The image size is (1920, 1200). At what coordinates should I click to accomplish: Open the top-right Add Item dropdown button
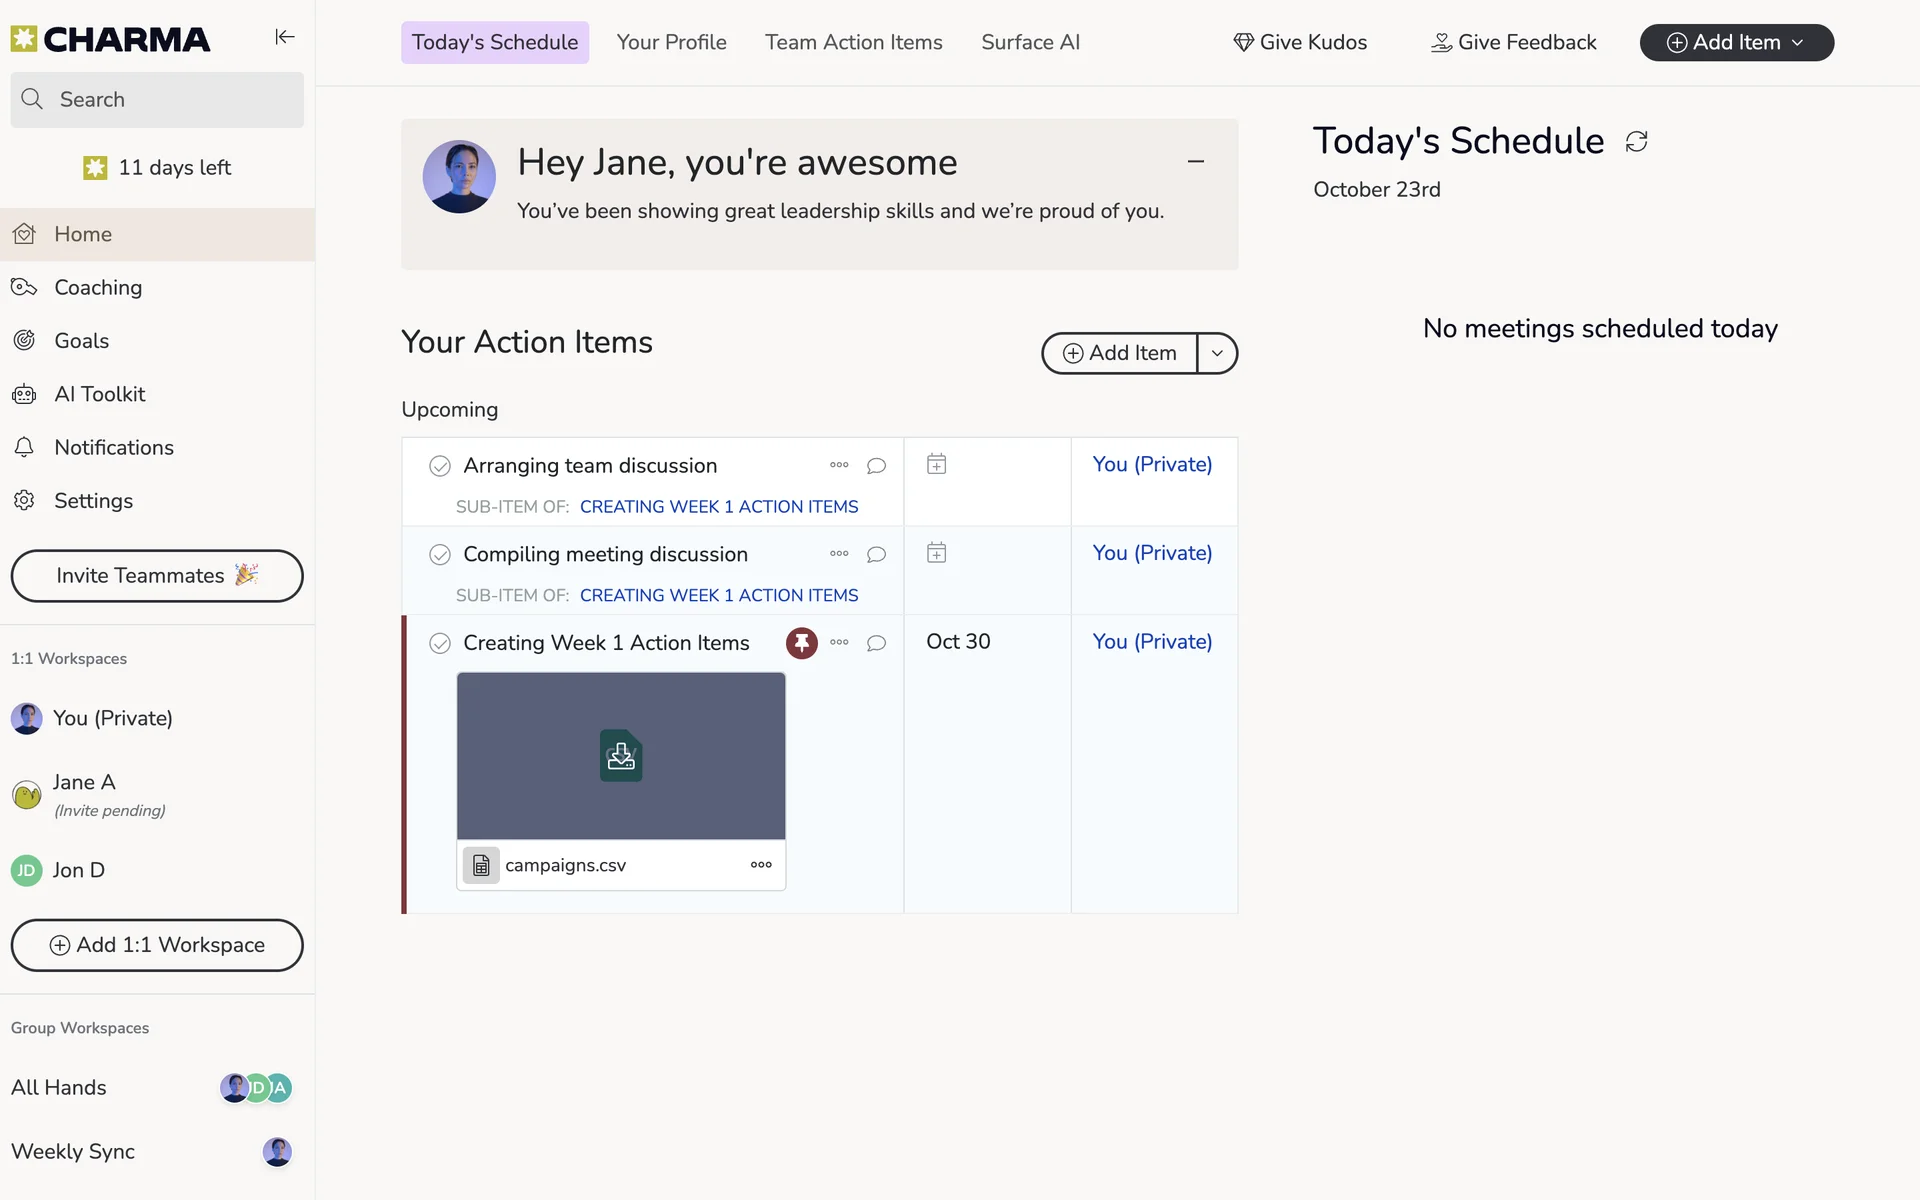[x=1736, y=43]
